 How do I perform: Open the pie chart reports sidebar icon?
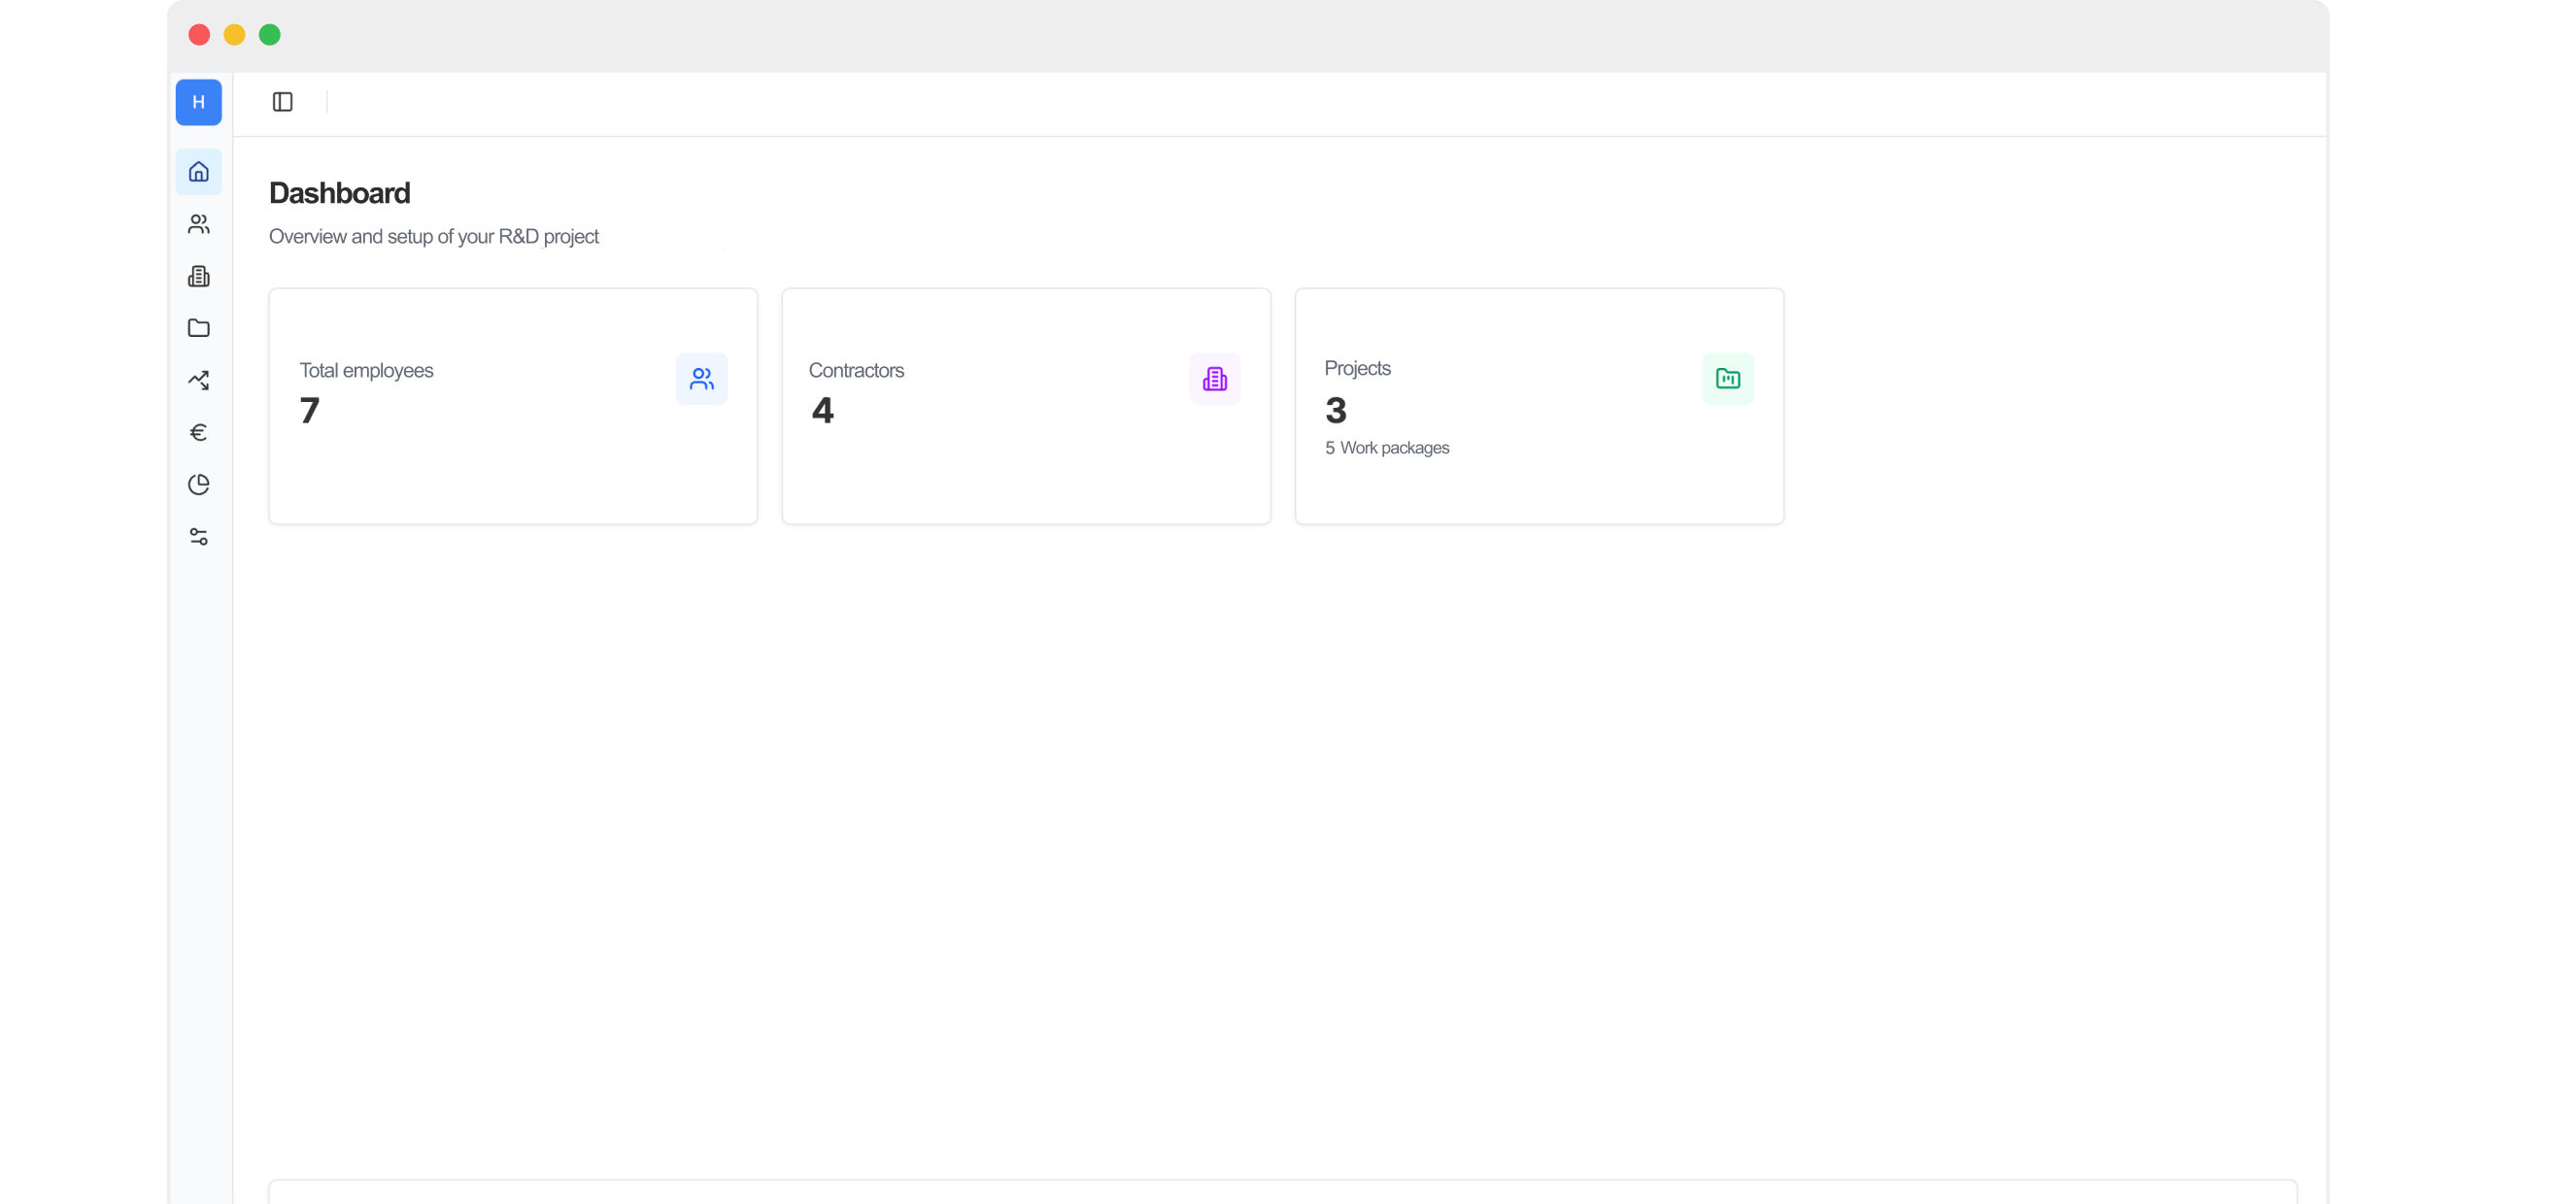click(198, 484)
